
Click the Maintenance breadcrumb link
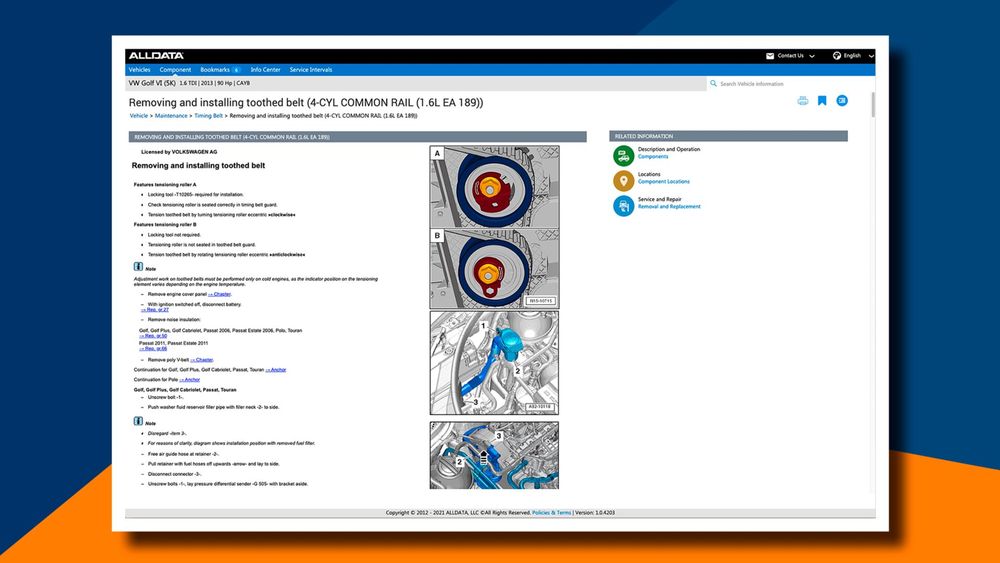171,116
